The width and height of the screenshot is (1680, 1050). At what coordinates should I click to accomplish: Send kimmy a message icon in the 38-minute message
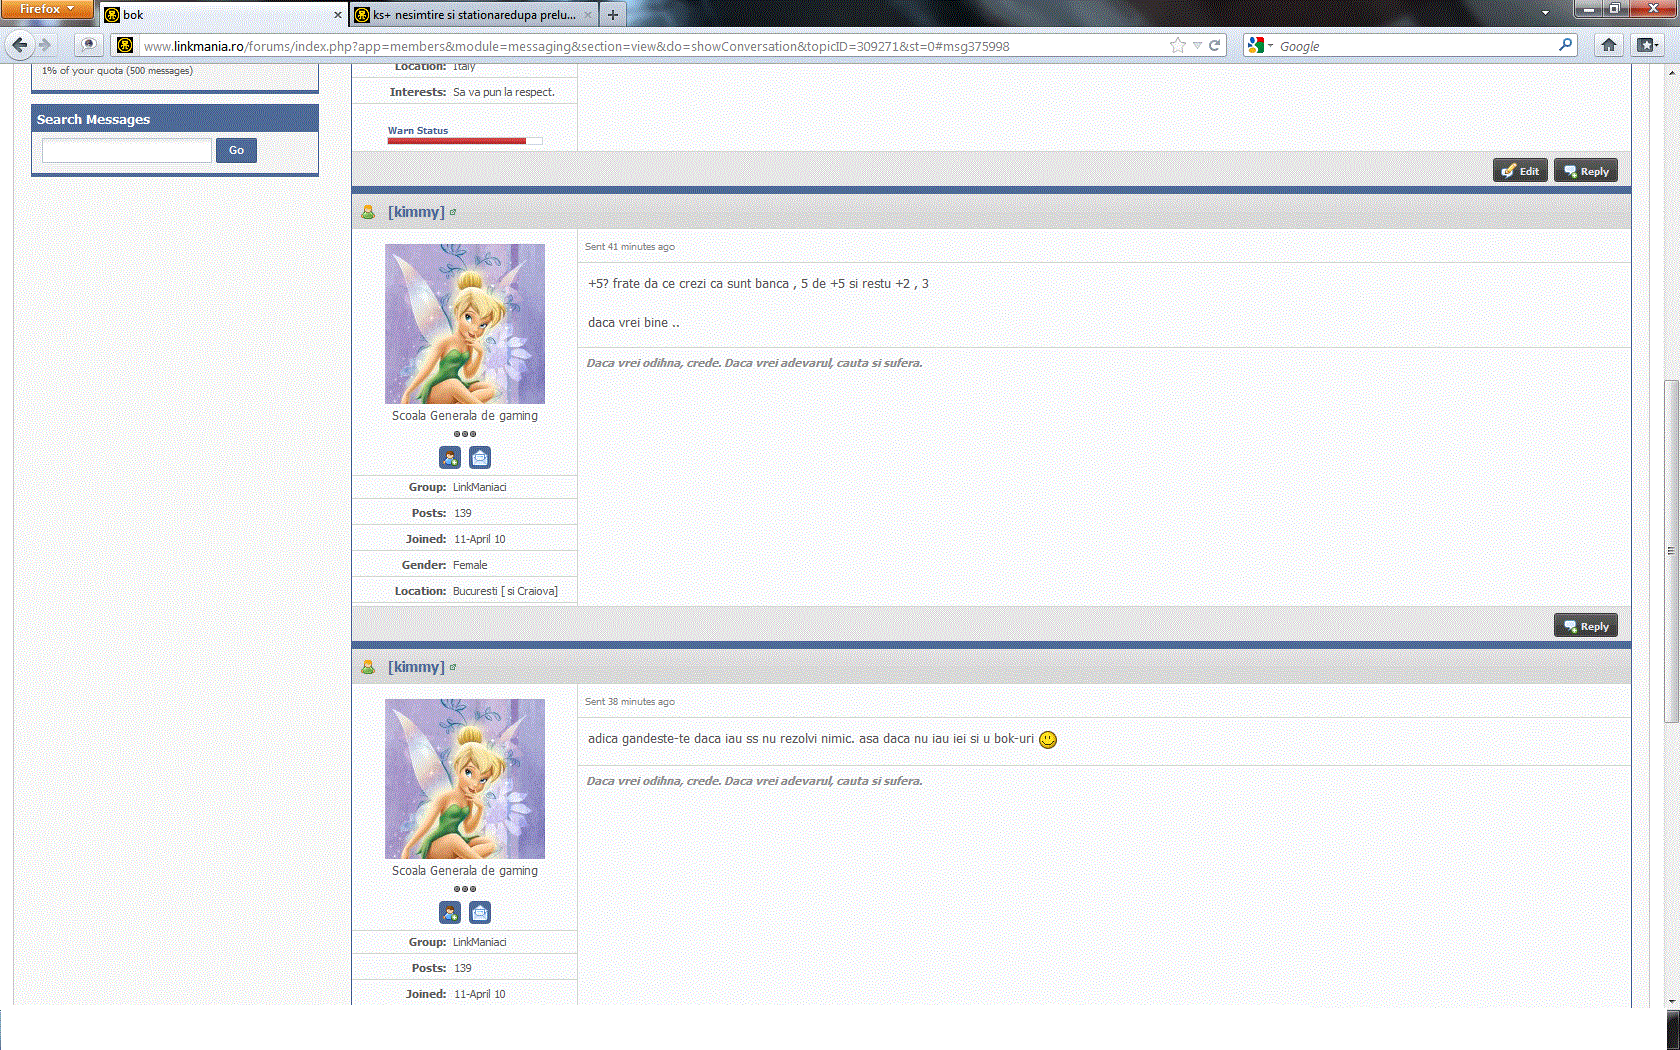tap(480, 913)
